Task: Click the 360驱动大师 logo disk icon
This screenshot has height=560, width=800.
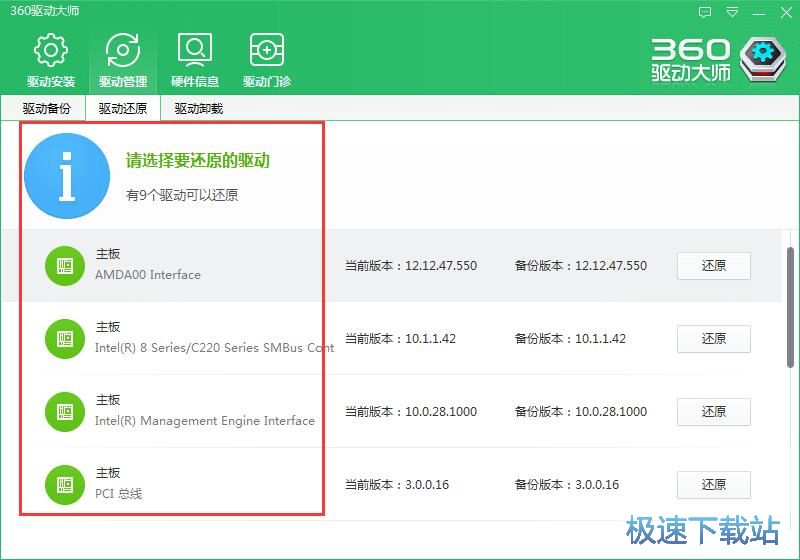Action: click(x=763, y=59)
